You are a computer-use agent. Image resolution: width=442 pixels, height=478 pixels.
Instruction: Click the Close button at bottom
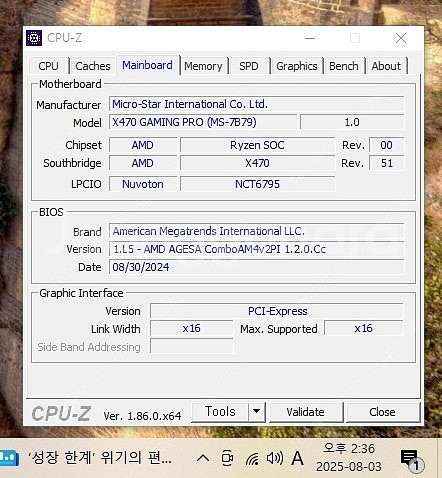click(383, 412)
